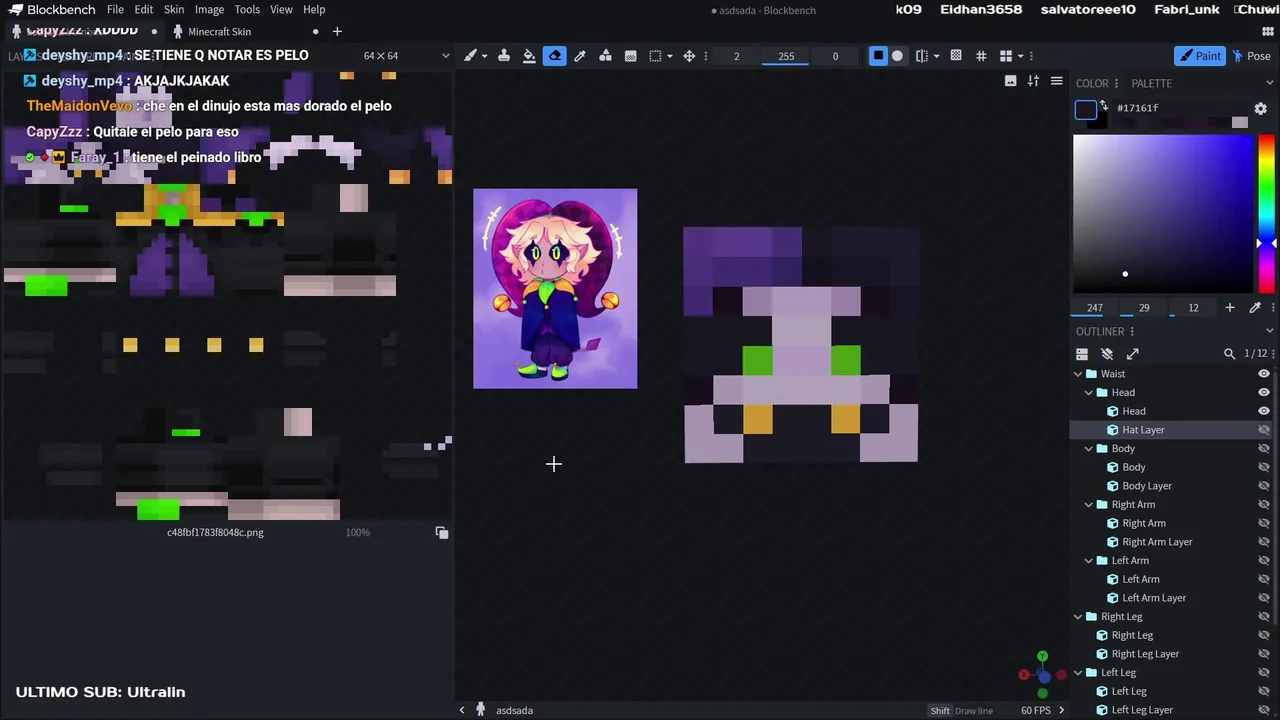1280x720 pixels.
Task: Click the sort arrows icon in viewport header
Action: (1033, 81)
